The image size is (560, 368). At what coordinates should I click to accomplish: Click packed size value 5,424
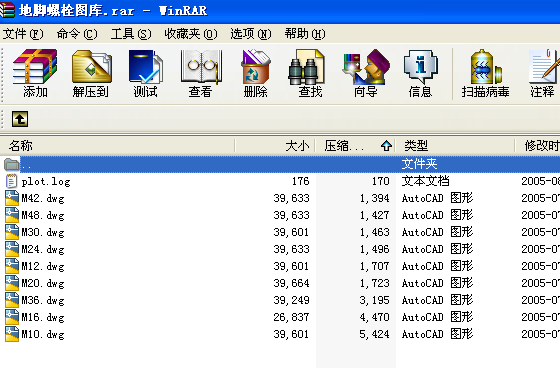pos(374,334)
